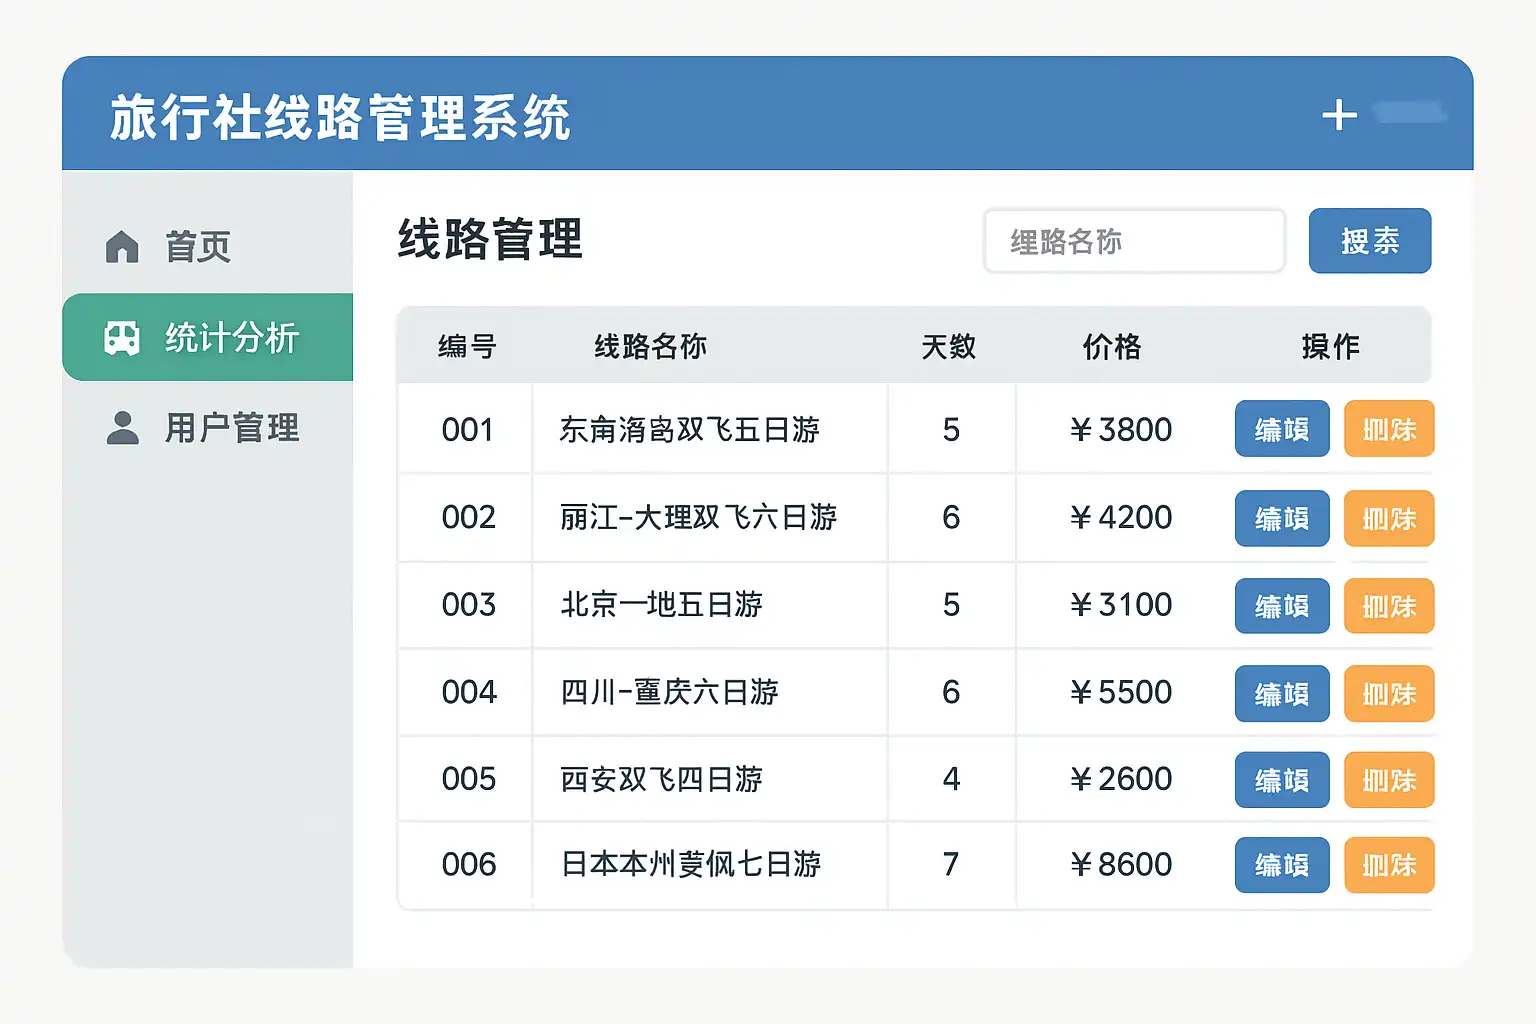Delete route 003 北京 five-day tour
The height and width of the screenshot is (1024, 1536).
(1389, 606)
